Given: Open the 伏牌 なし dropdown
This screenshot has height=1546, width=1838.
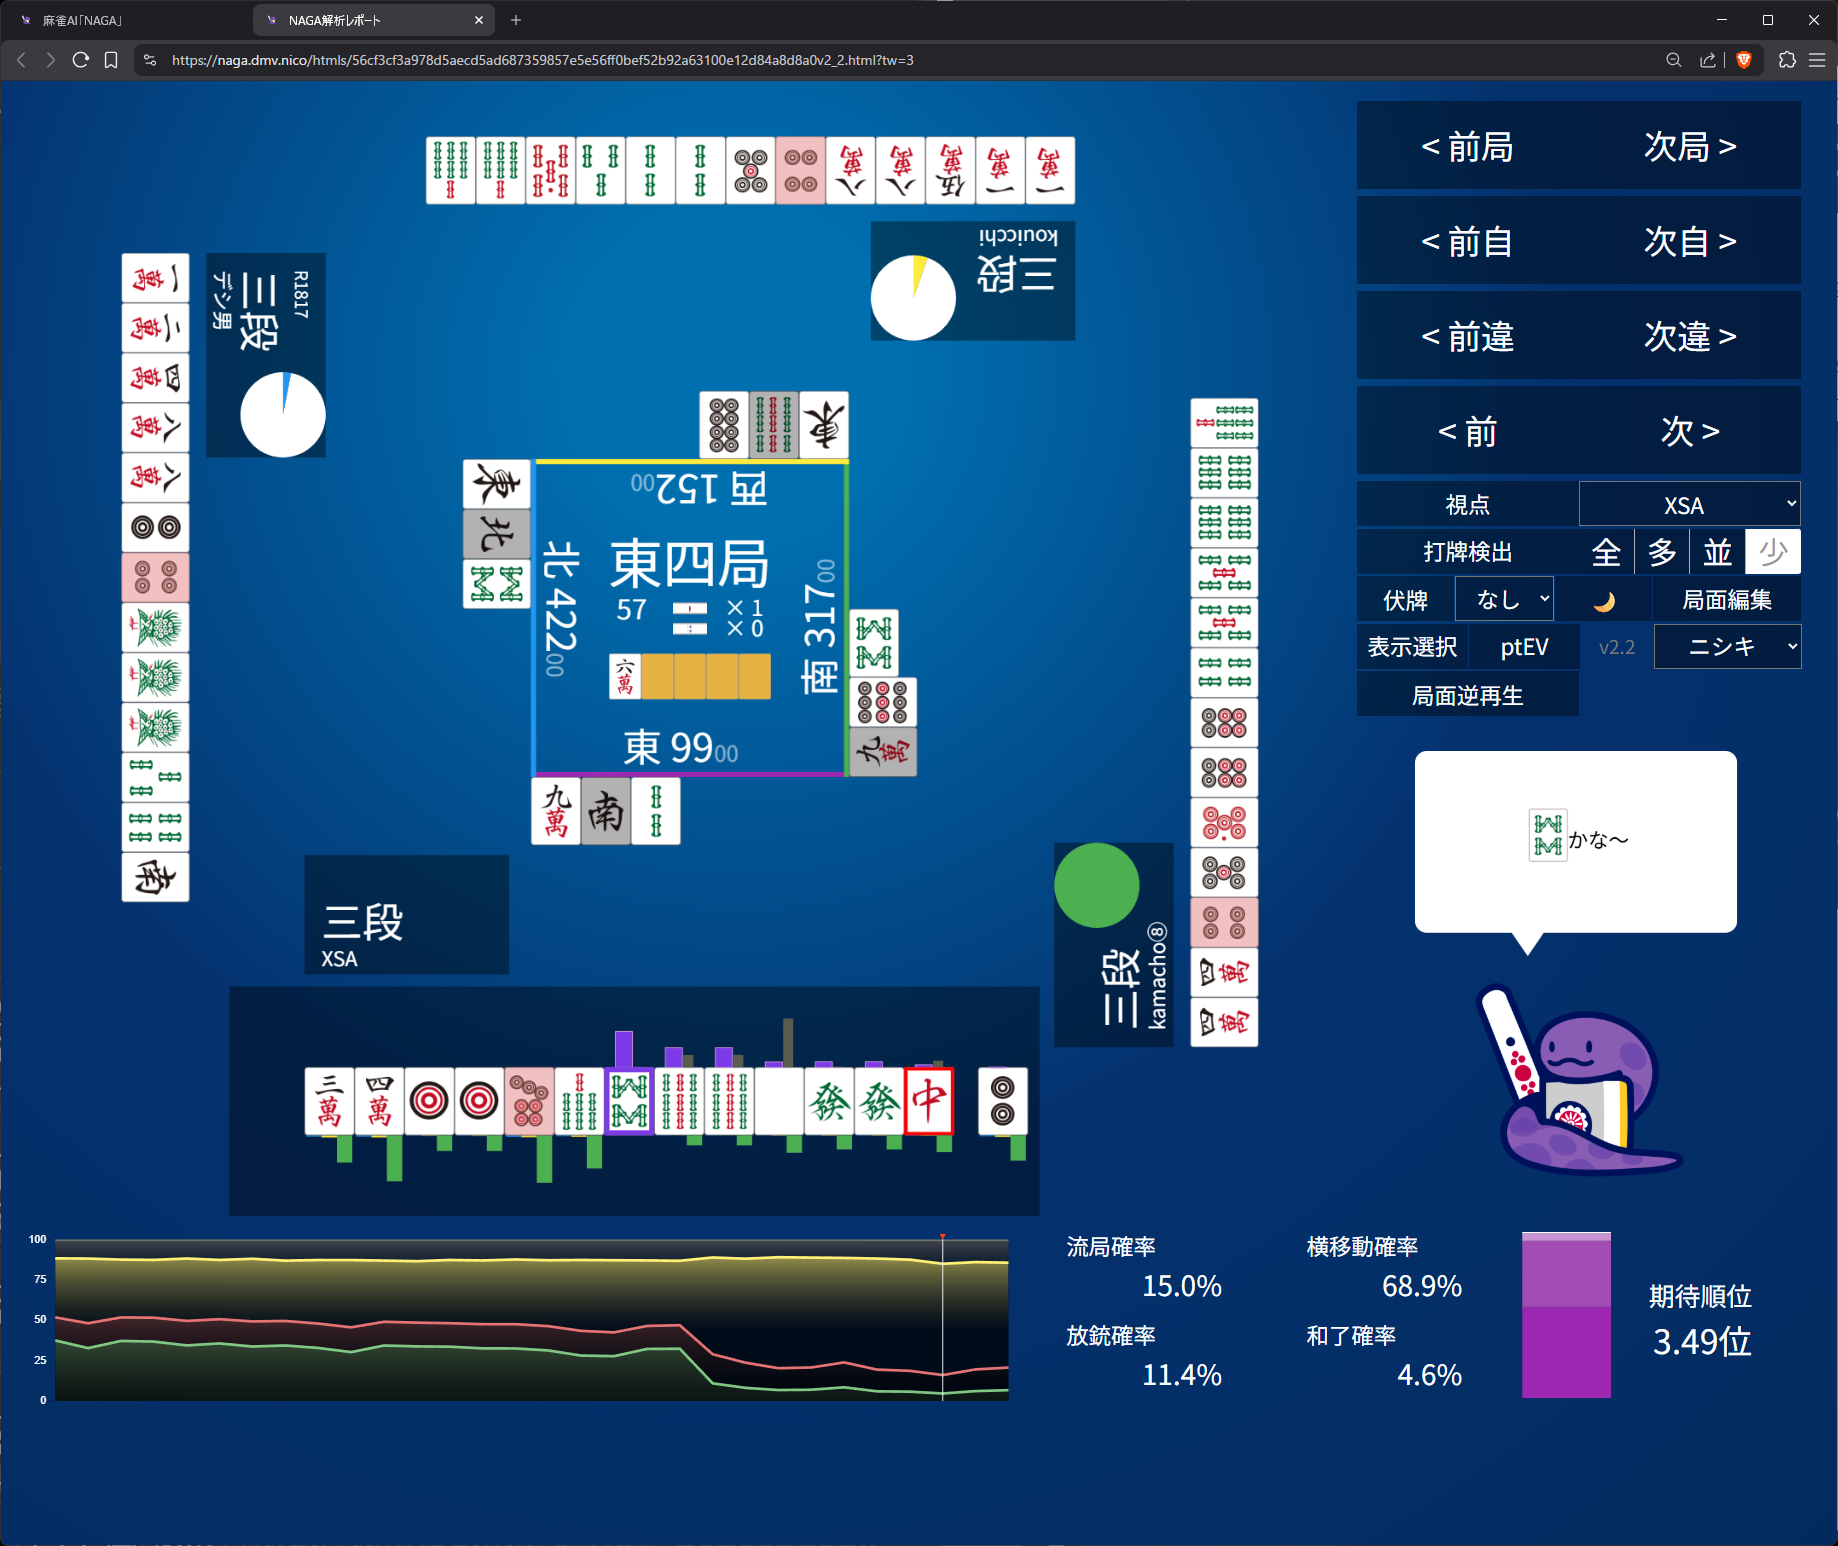Looking at the screenshot, I should click(x=1504, y=600).
